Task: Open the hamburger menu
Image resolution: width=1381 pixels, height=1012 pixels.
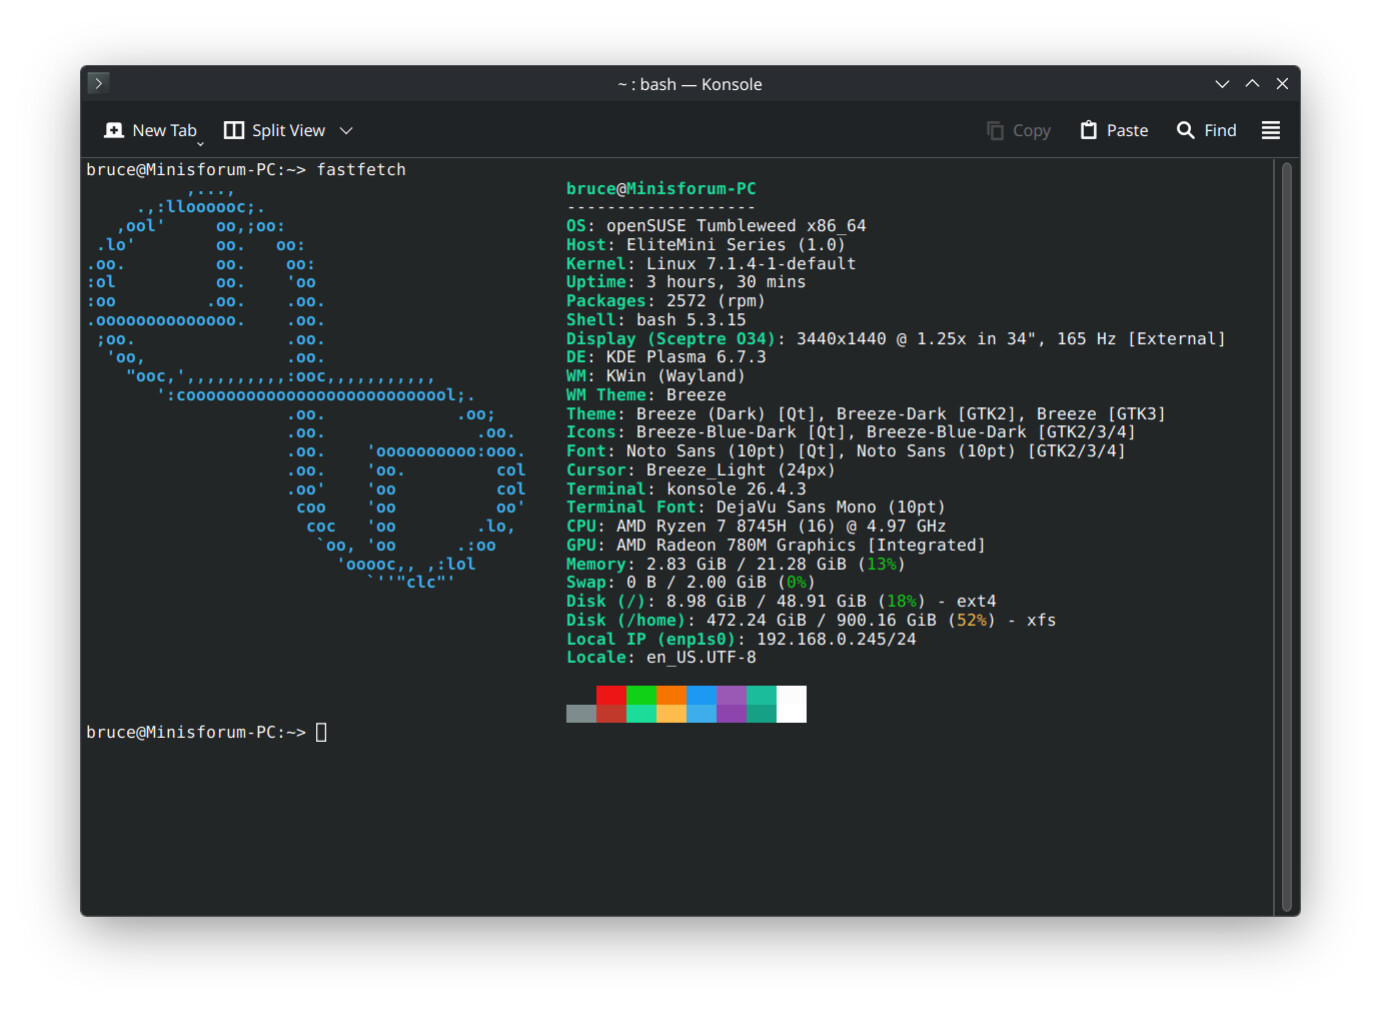Action: click(1271, 130)
